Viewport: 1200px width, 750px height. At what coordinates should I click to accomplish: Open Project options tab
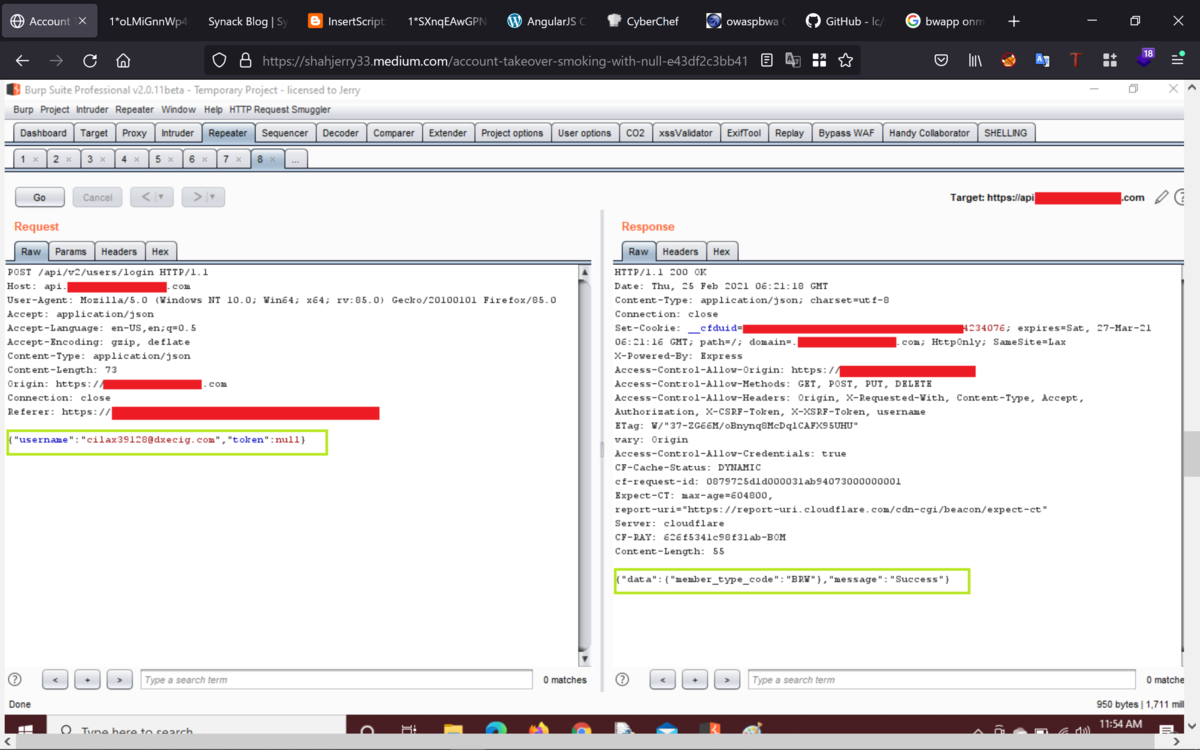(x=512, y=133)
